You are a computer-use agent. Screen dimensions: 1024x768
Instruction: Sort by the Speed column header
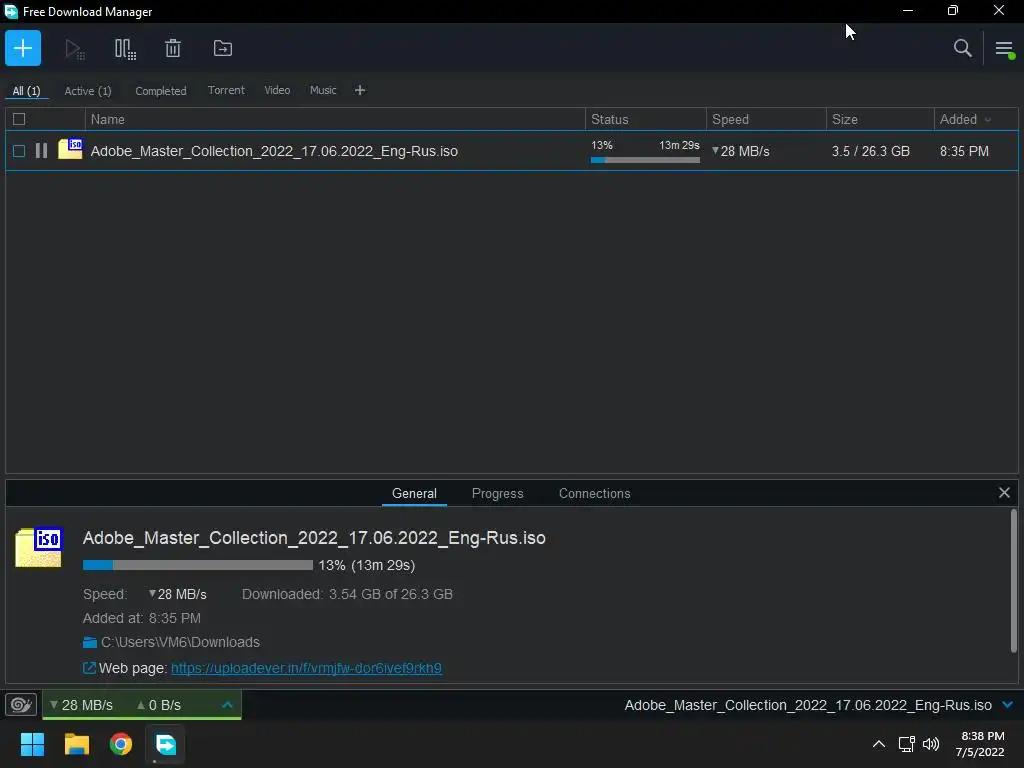click(x=766, y=120)
